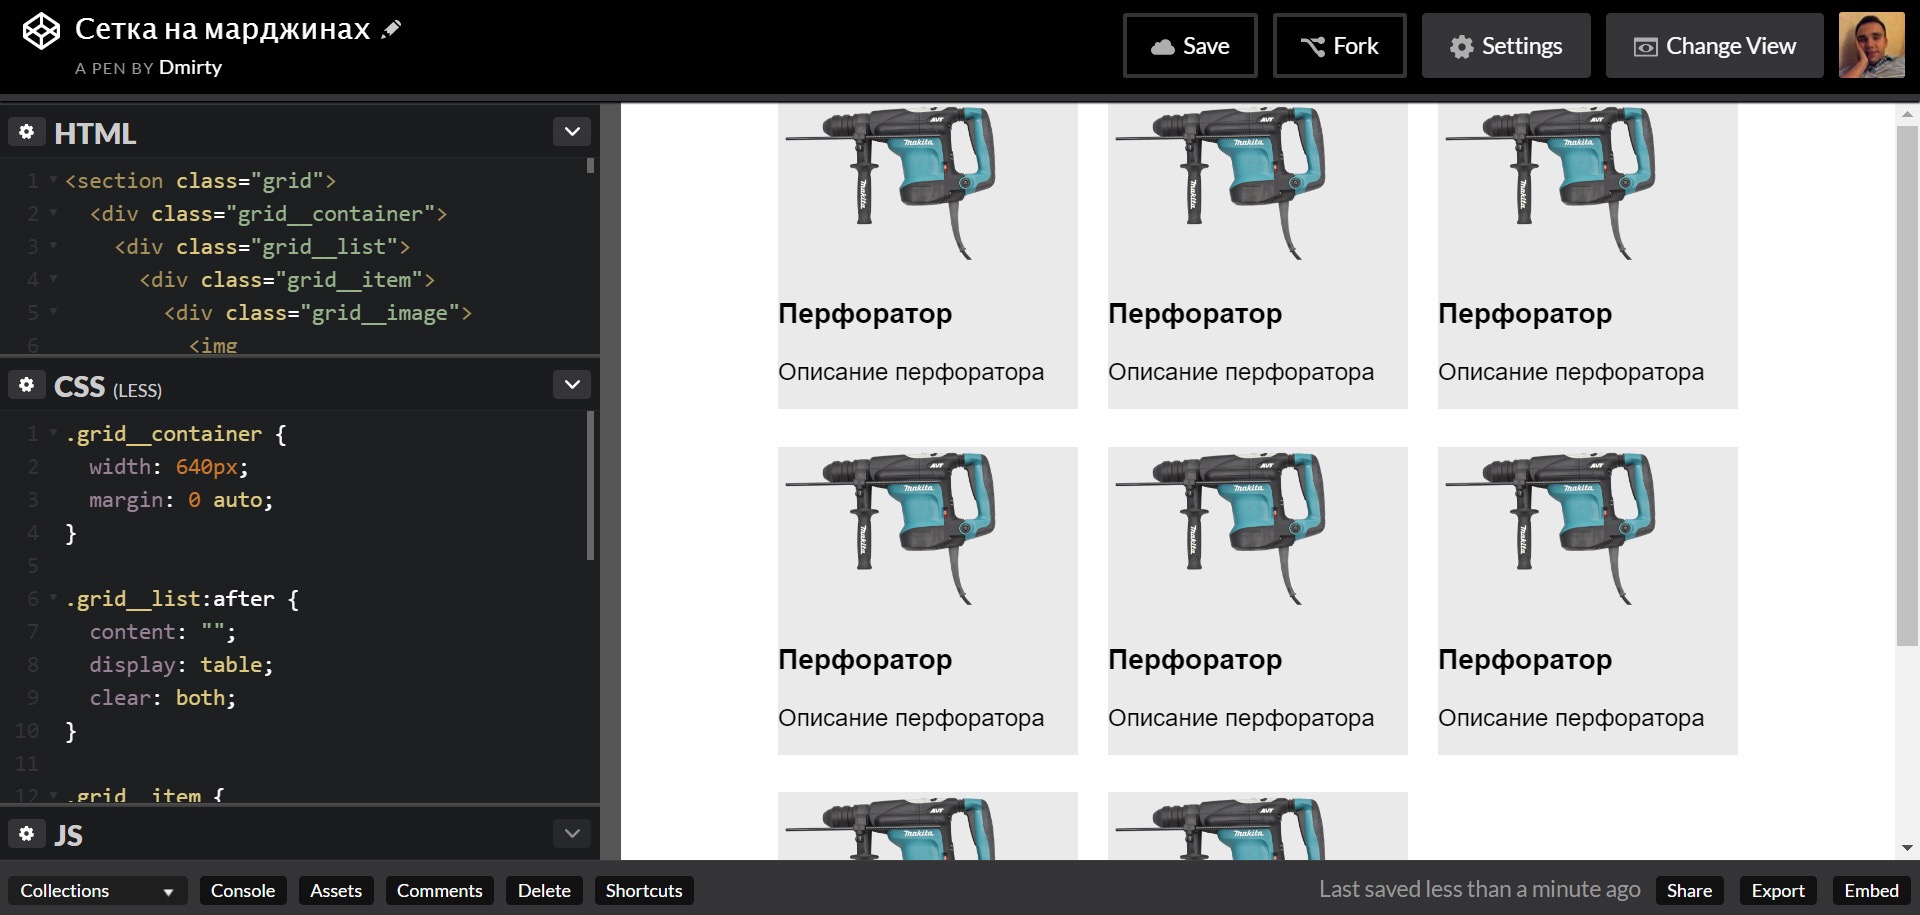Viewport: 1920px width, 915px height.
Task: Fold .grid__container rule in CSS
Action: pos(53,434)
